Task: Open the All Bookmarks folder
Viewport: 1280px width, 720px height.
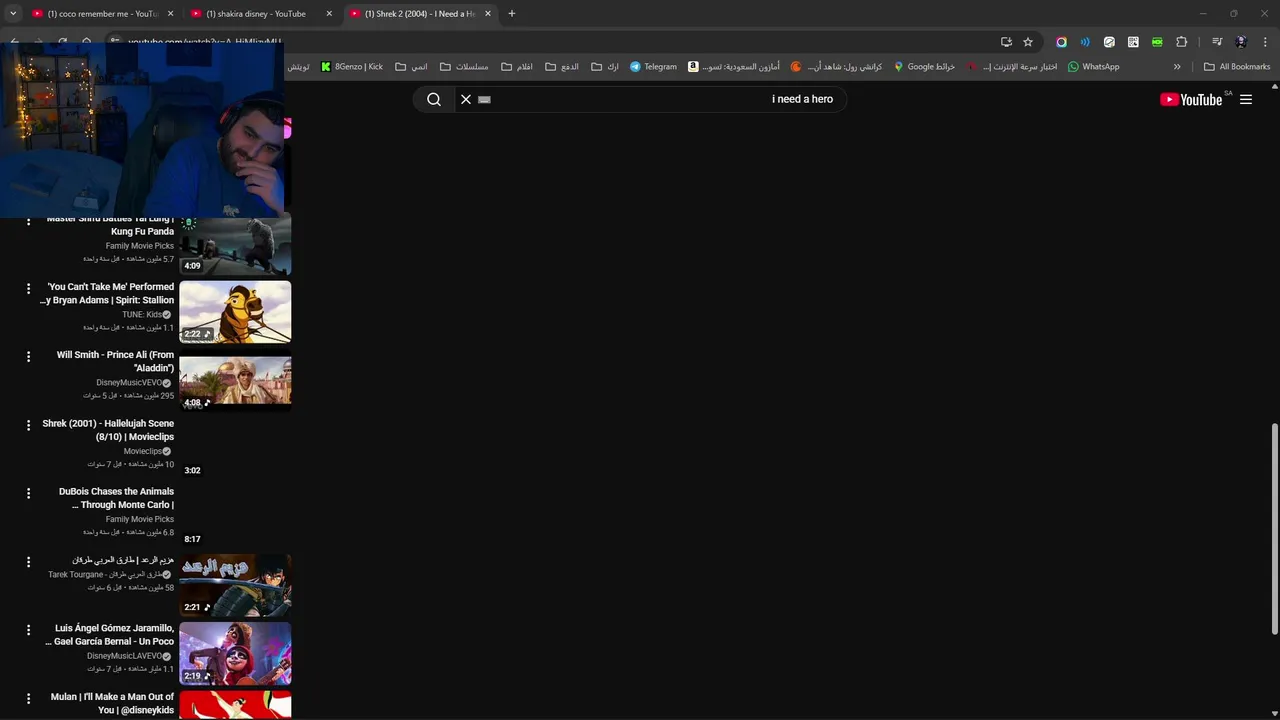Action: point(1237,67)
